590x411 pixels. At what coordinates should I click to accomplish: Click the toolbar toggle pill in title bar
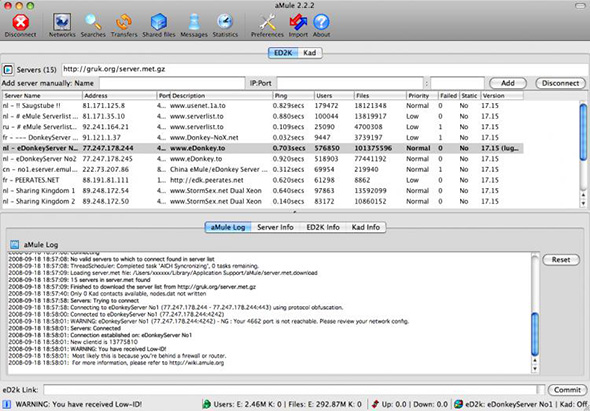click(x=581, y=5)
